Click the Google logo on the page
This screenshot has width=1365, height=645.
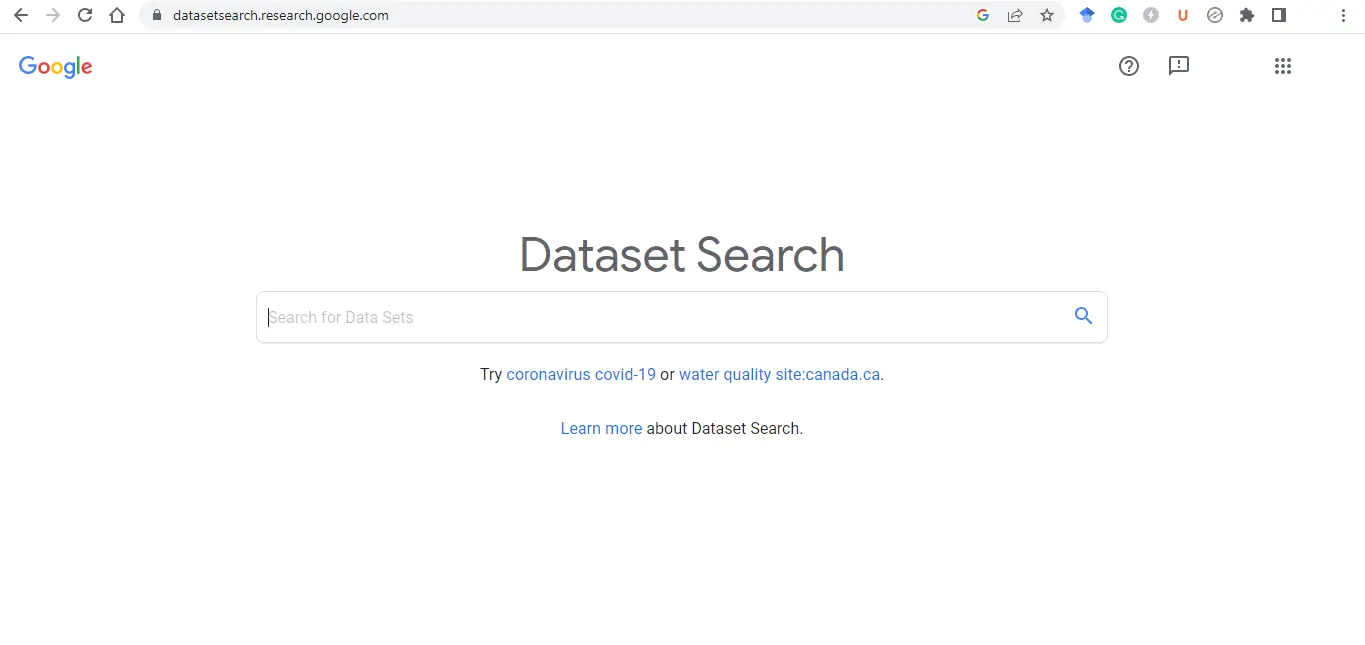click(55, 67)
